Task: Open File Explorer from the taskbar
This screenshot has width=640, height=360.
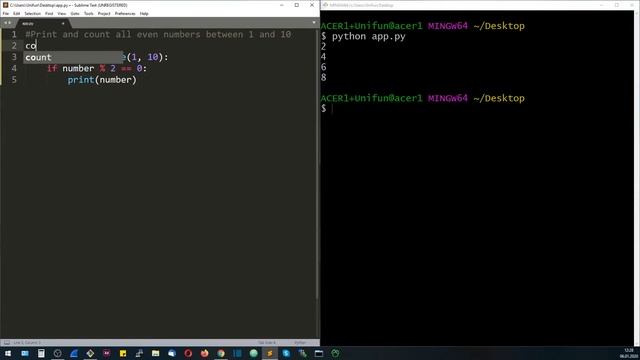Action: coord(156,353)
